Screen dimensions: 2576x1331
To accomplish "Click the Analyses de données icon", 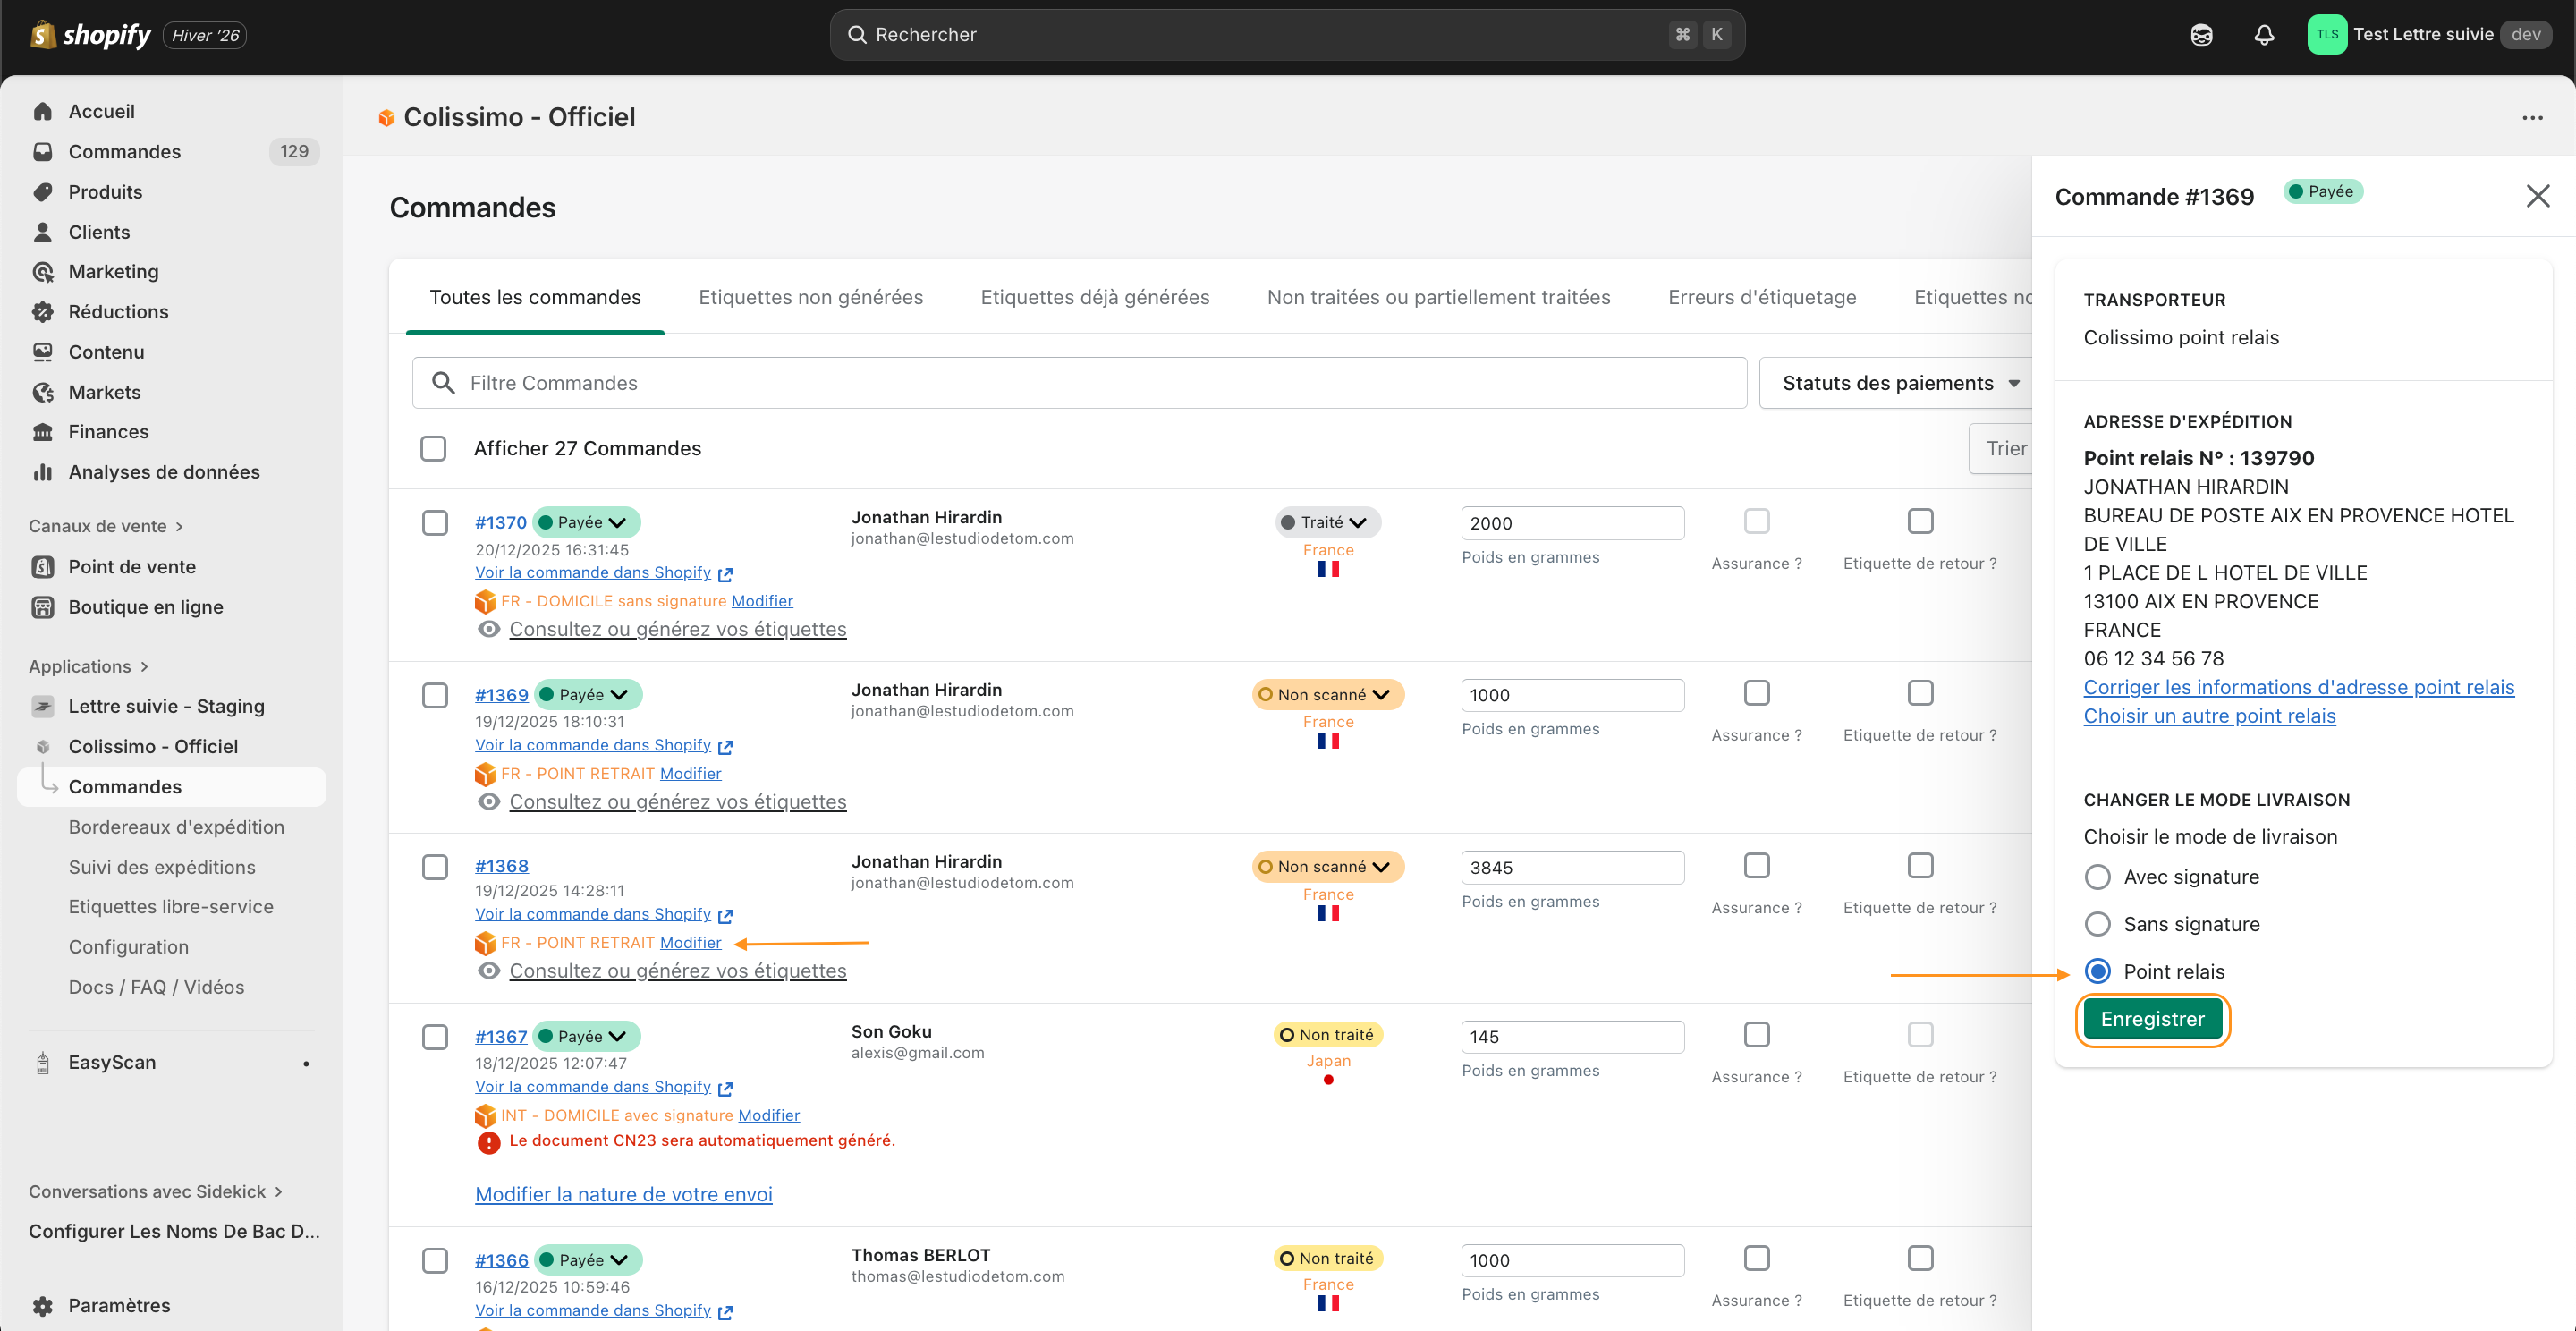I will coord(43,472).
